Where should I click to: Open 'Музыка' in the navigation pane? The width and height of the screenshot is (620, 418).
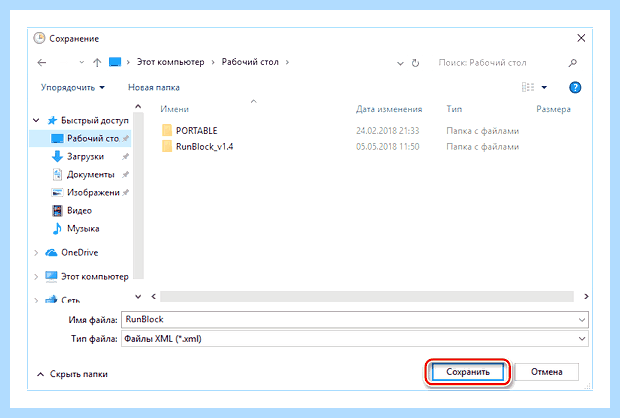click(83, 229)
